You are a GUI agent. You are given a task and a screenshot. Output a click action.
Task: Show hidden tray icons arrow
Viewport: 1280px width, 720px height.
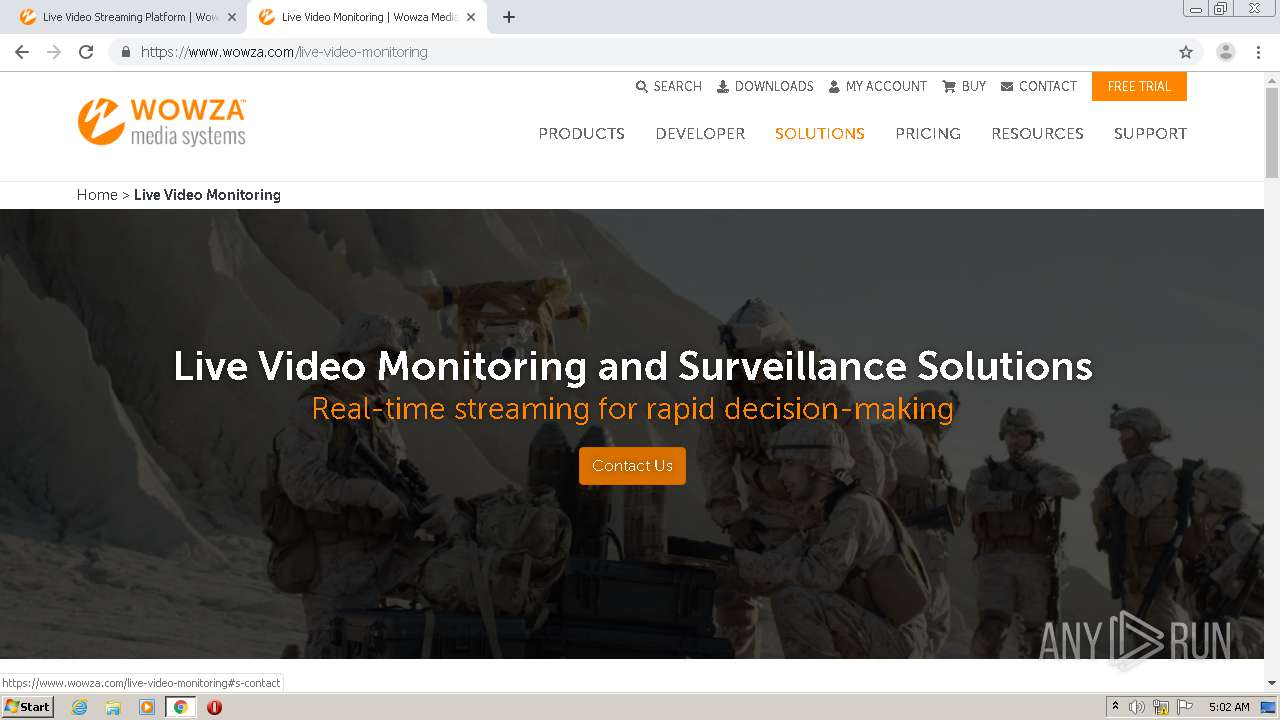[1115, 707]
